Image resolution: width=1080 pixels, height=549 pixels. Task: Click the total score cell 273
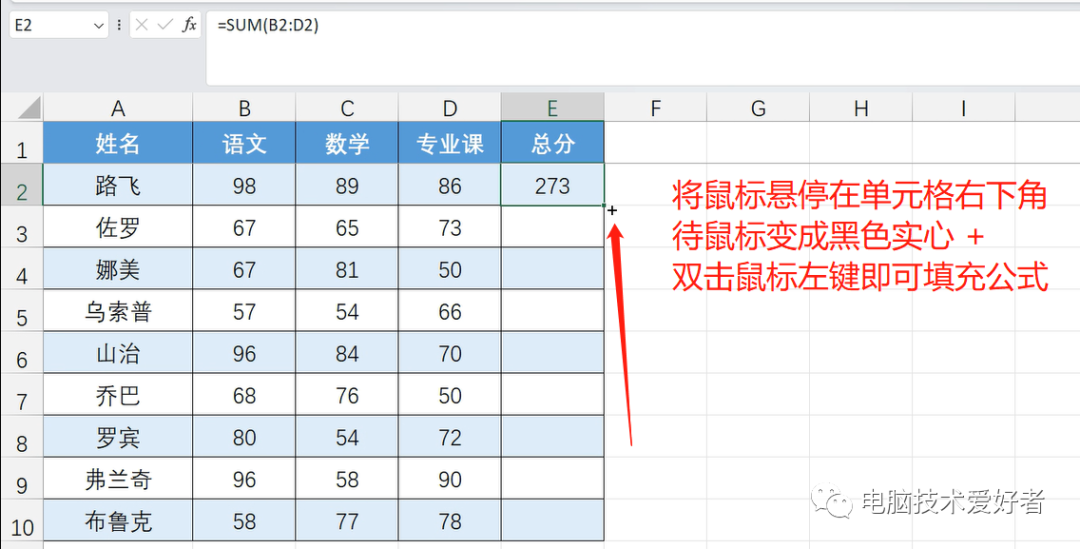[552, 185]
